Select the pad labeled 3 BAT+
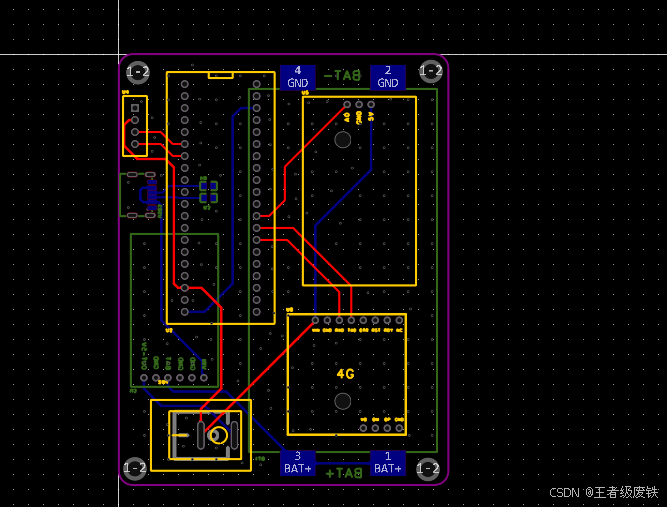This screenshot has height=507, width=667. click(298, 463)
